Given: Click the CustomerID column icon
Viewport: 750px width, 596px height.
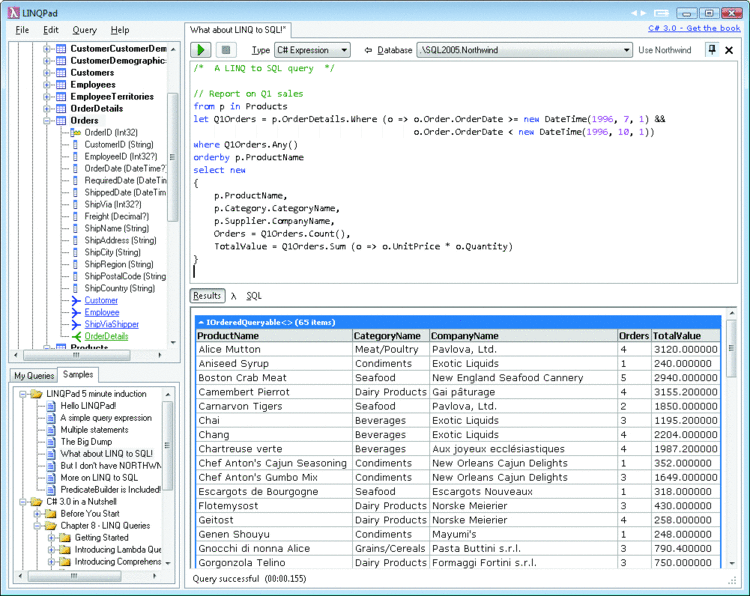Looking at the screenshot, I should pos(75,144).
